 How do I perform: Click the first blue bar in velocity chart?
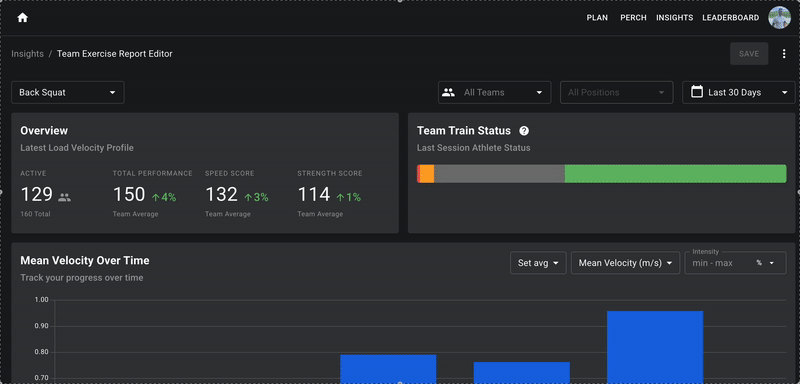tap(388, 369)
